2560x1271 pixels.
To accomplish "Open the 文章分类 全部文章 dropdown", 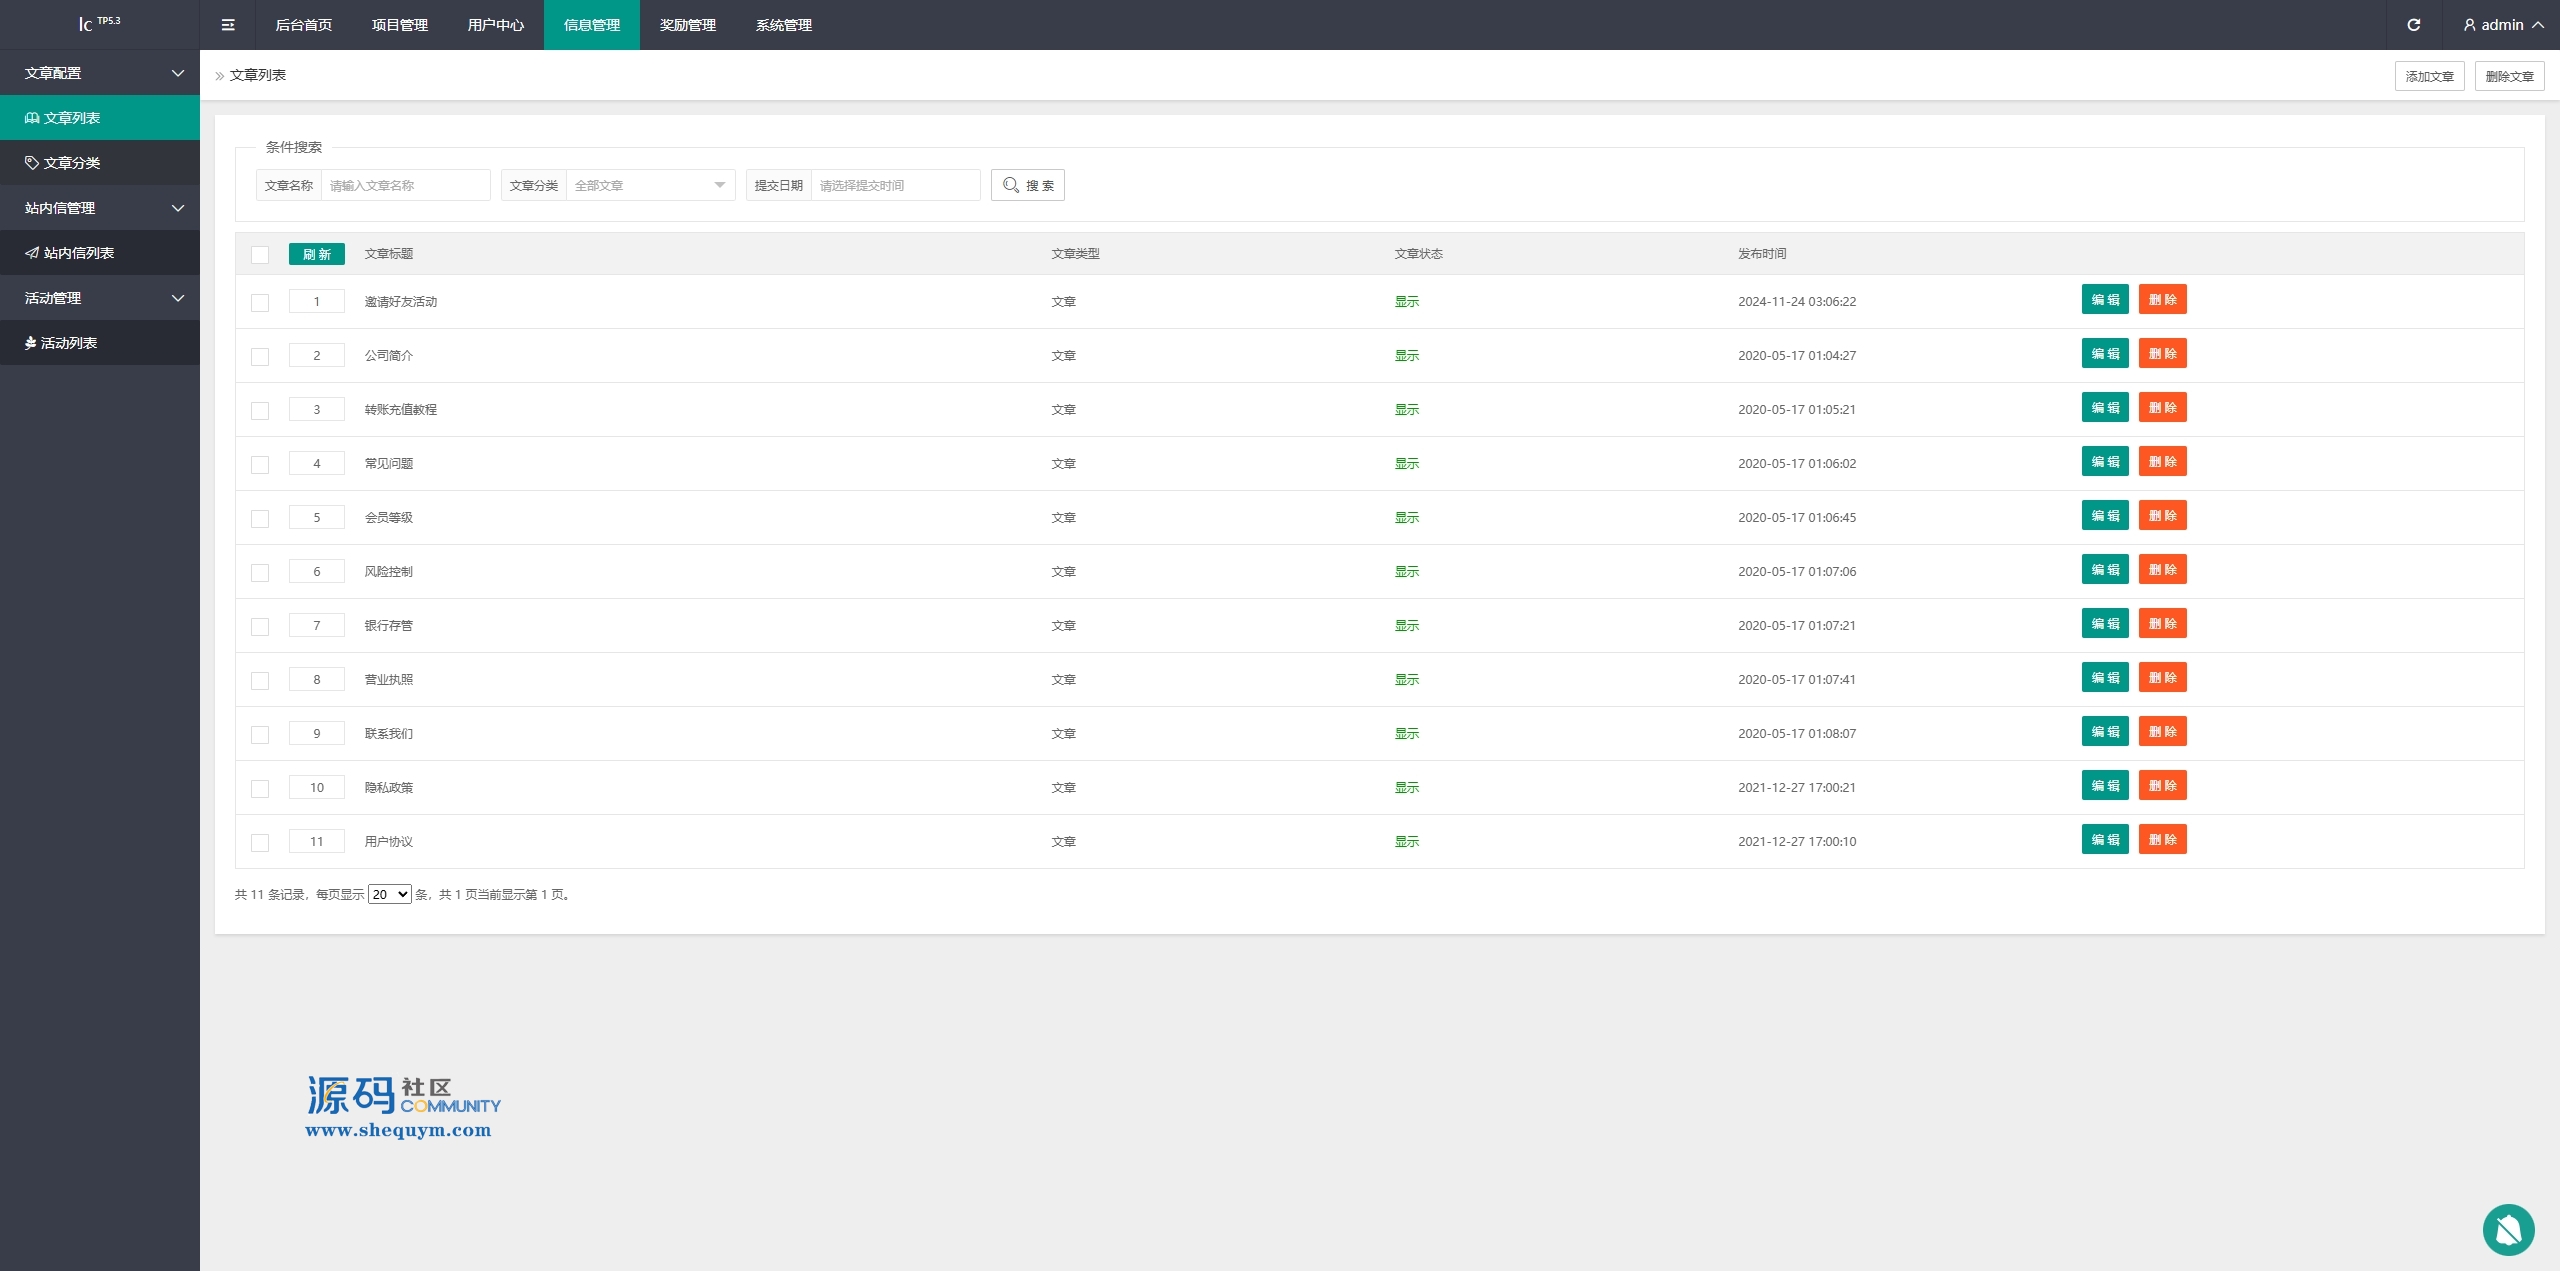I will coord(650,185).
